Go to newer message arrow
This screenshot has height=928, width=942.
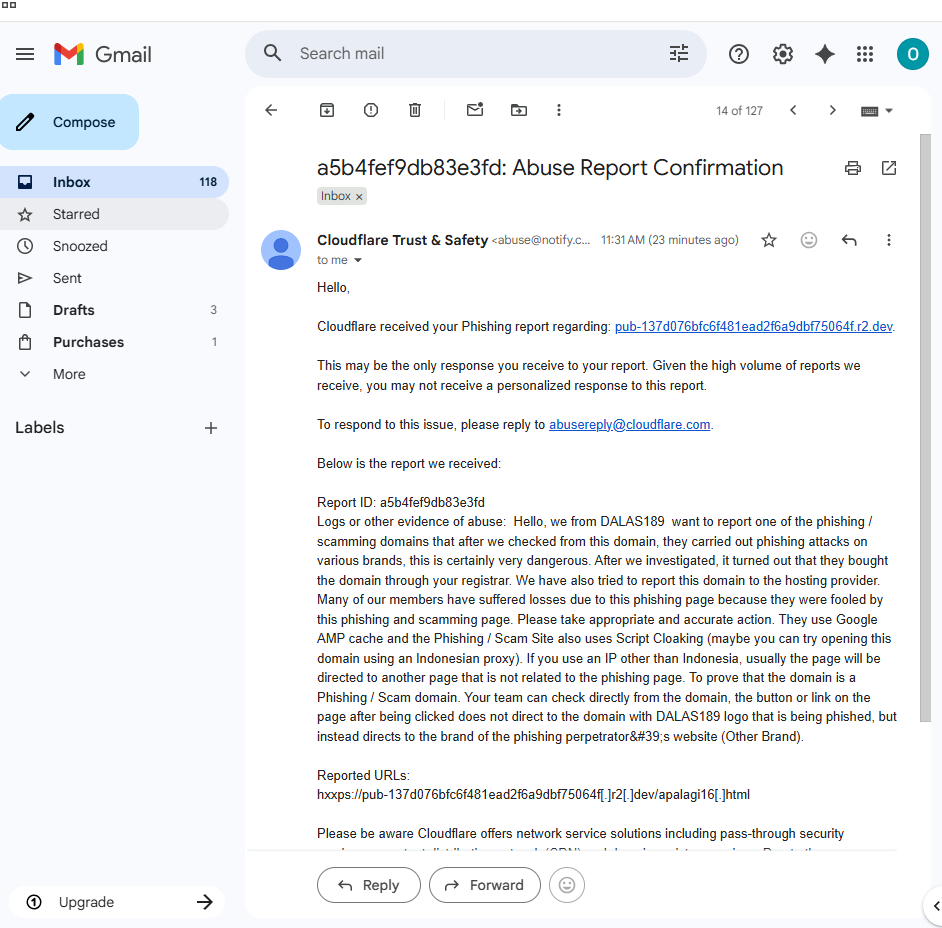point(793,110)
